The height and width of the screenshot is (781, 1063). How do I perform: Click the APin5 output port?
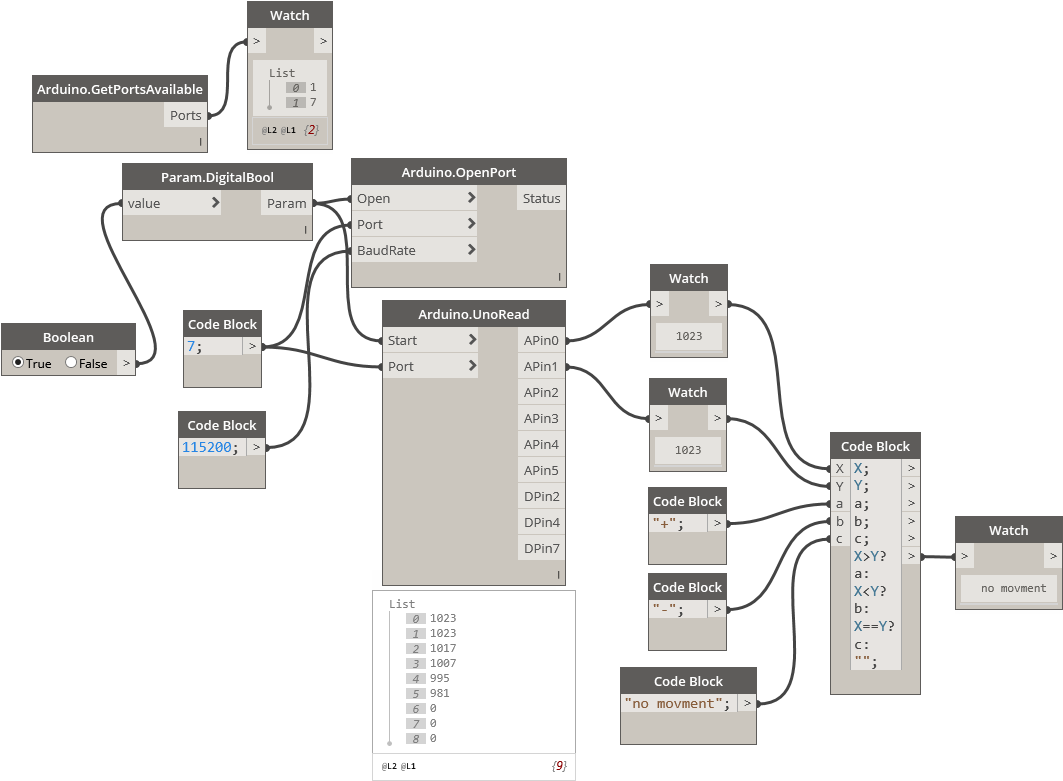tap(541, 470)
